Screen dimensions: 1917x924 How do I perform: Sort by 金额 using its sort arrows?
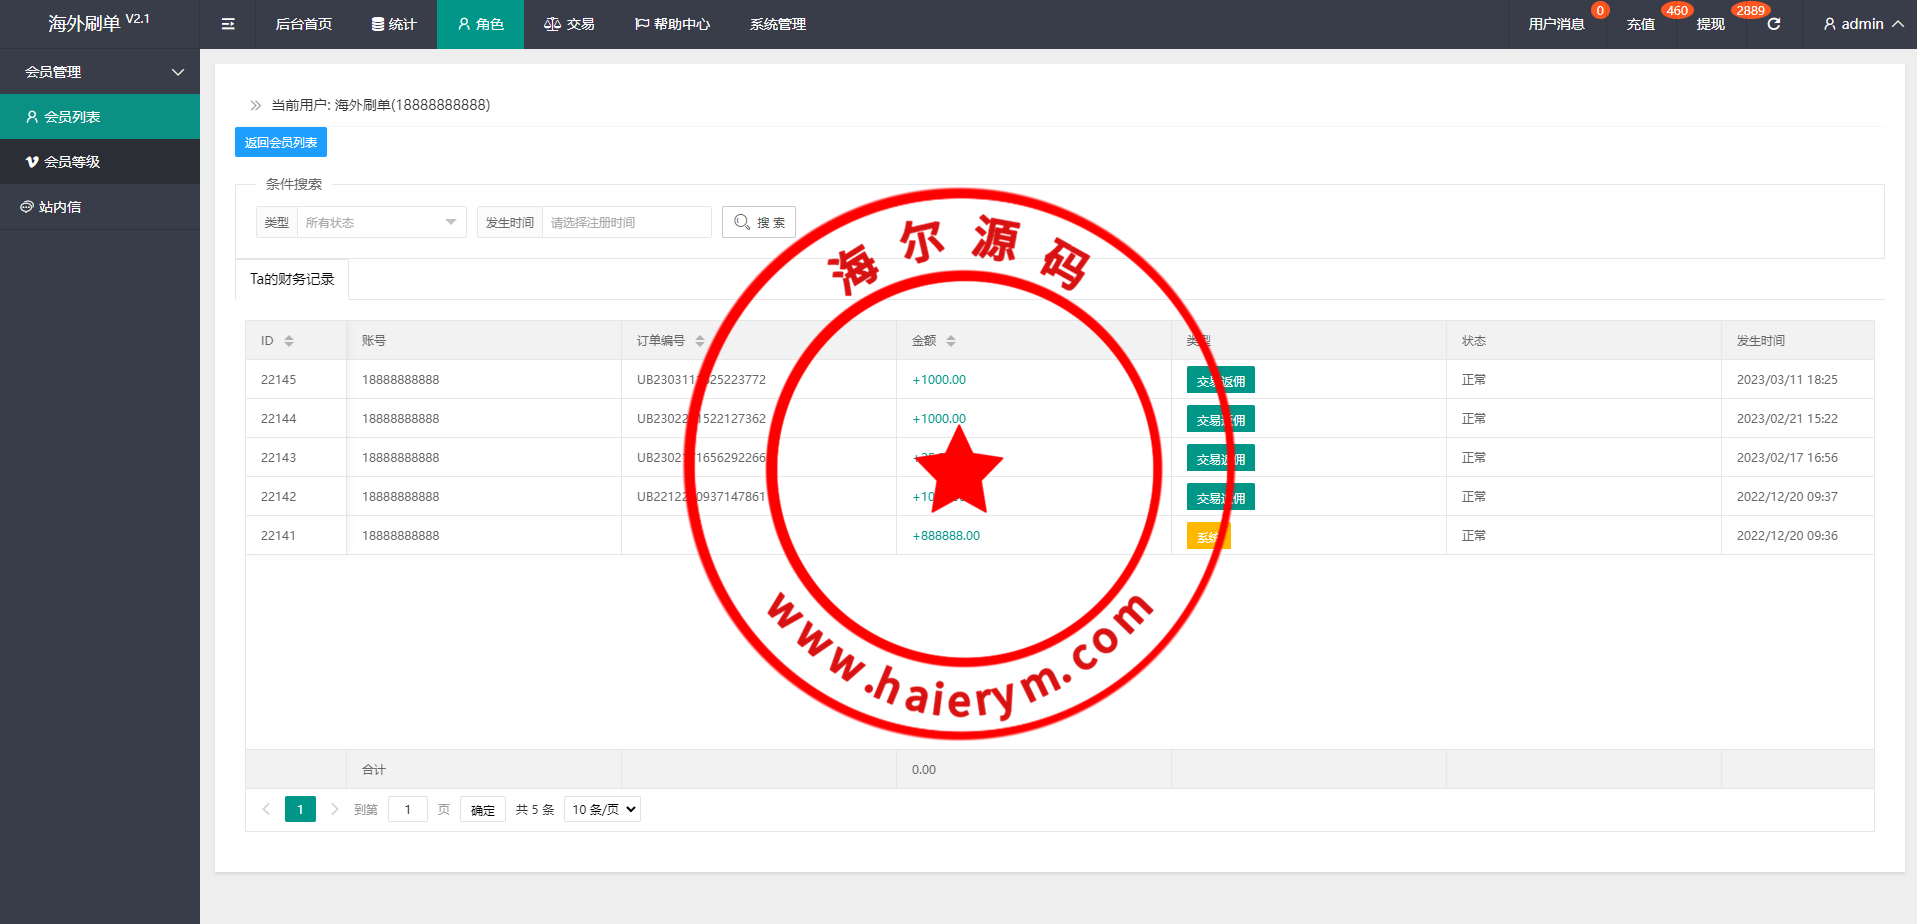(x=951, y=341)
